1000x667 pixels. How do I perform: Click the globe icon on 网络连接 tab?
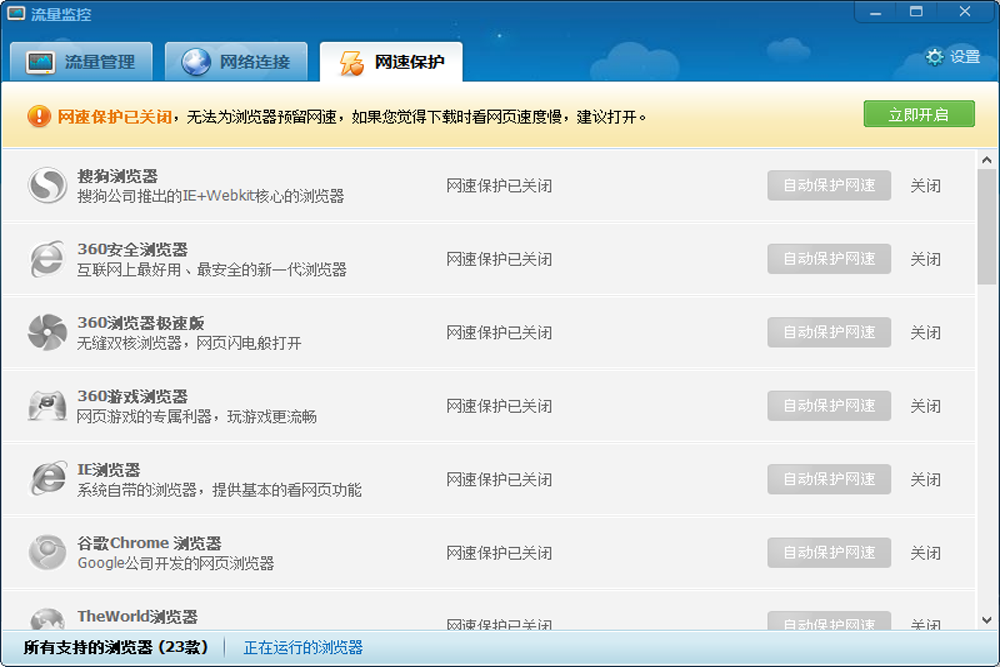(x=196, y=62)
